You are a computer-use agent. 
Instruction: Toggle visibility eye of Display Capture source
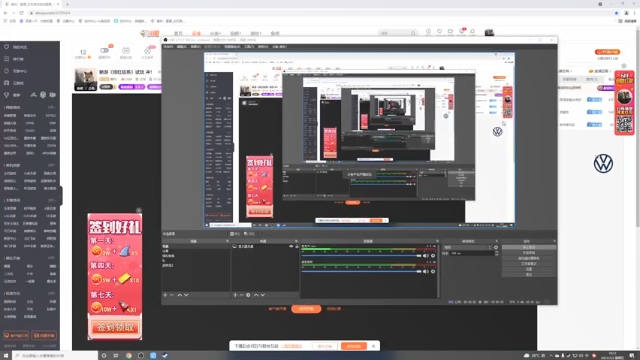pyautogui.click(x=291, y=247)
